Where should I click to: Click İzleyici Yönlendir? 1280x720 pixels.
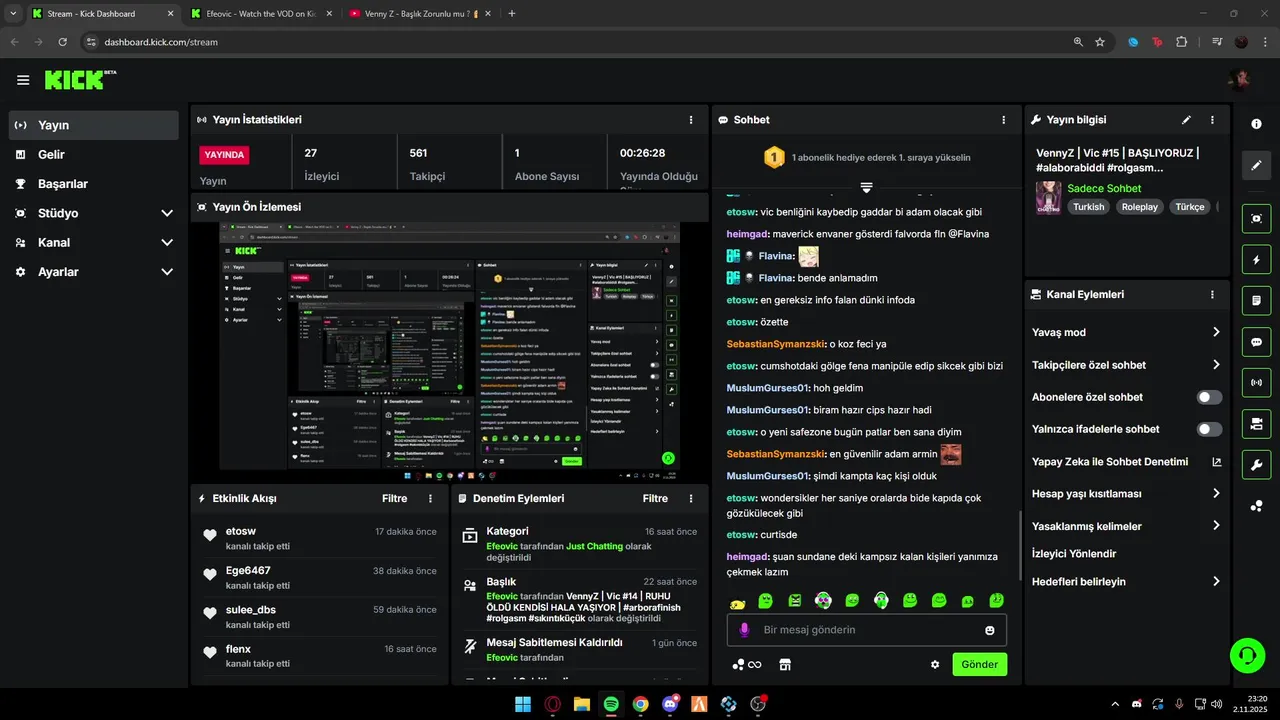click(1074, 554)
